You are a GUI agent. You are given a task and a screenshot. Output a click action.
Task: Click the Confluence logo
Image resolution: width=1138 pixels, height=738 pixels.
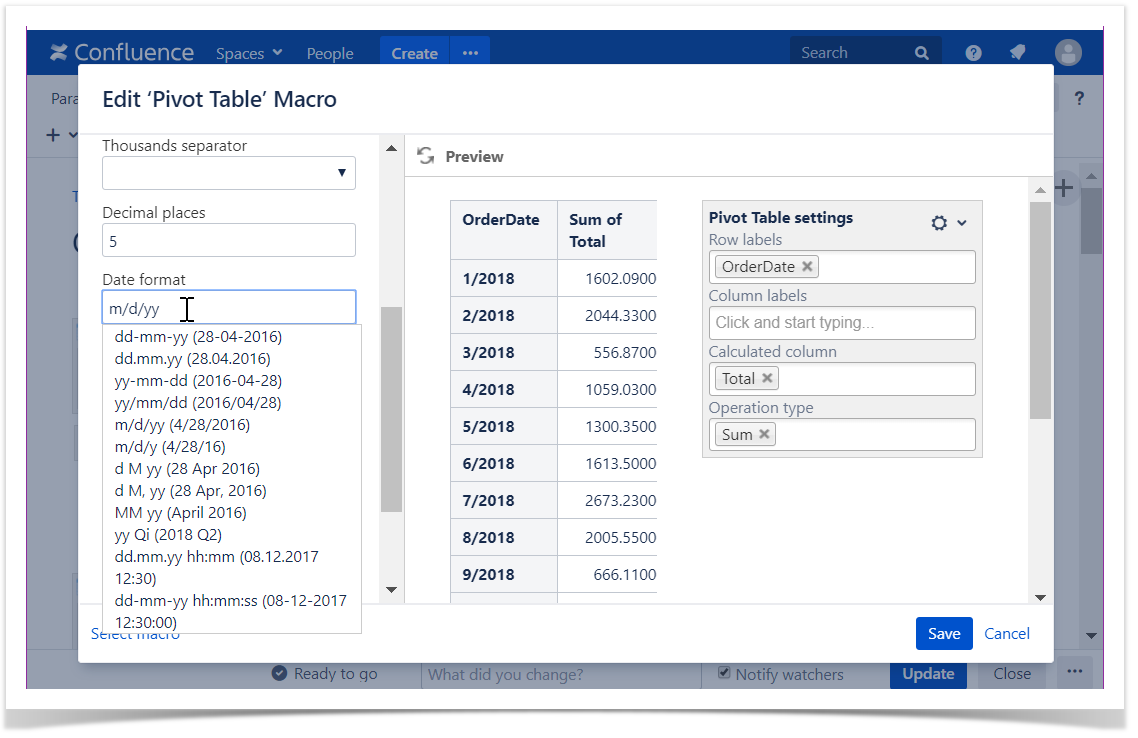tap(122, 53)
